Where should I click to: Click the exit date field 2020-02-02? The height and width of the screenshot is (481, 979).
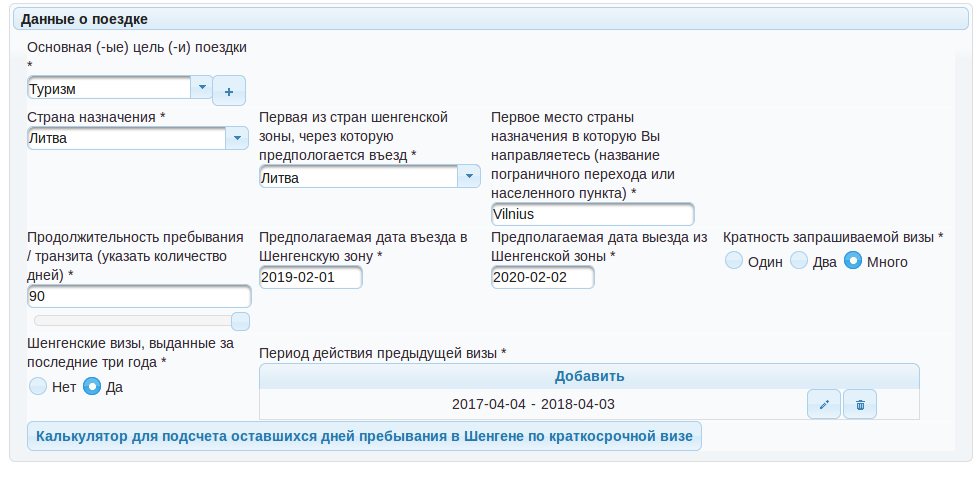tap(543, 277)
